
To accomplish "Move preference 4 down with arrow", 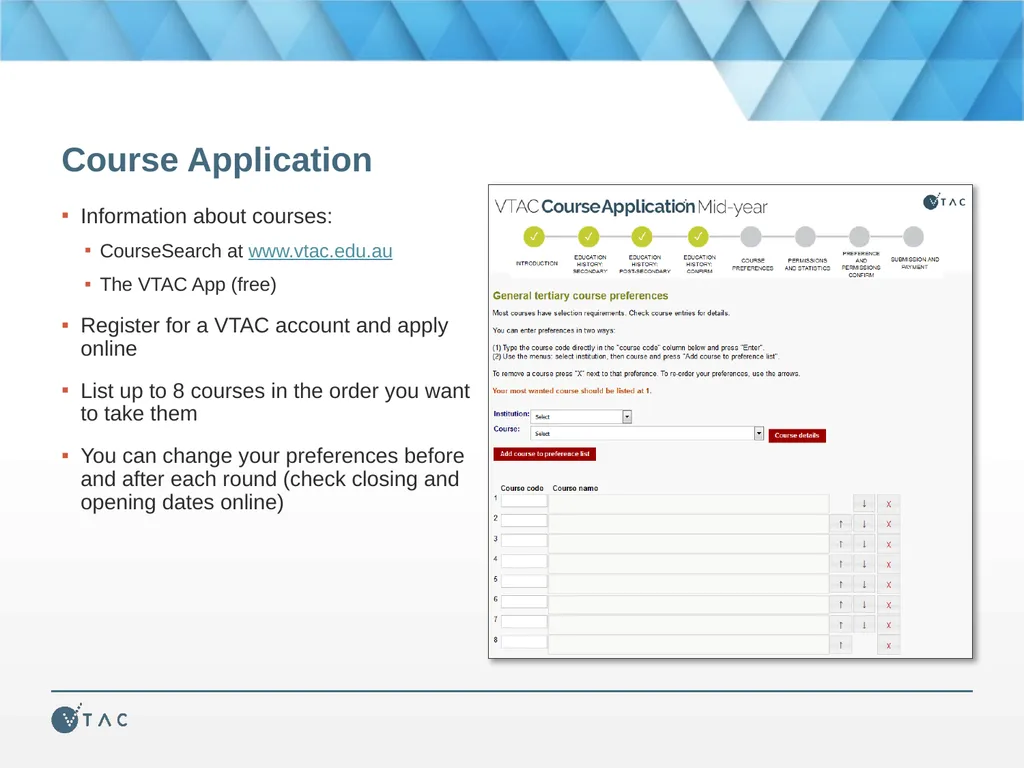I will coord(864,564).
